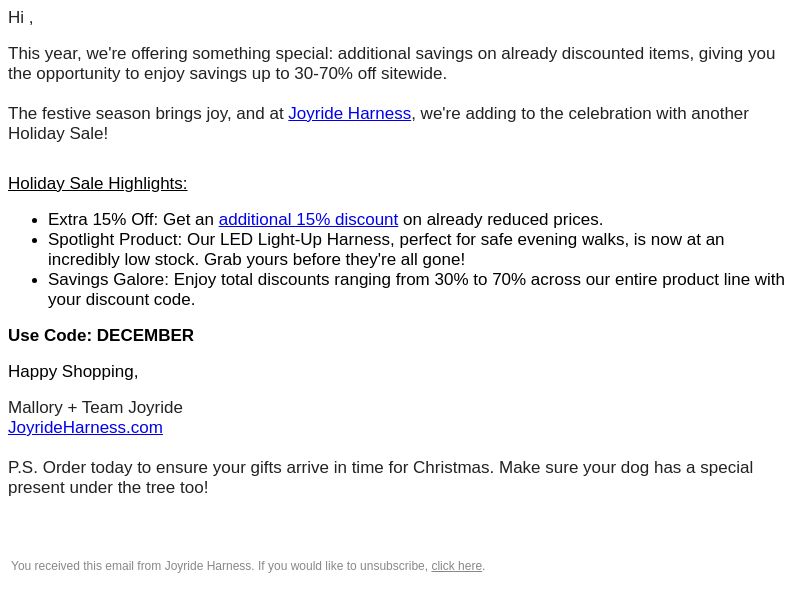
Task: Click the additional 15% discount link
Action: [x=308, y=219]
